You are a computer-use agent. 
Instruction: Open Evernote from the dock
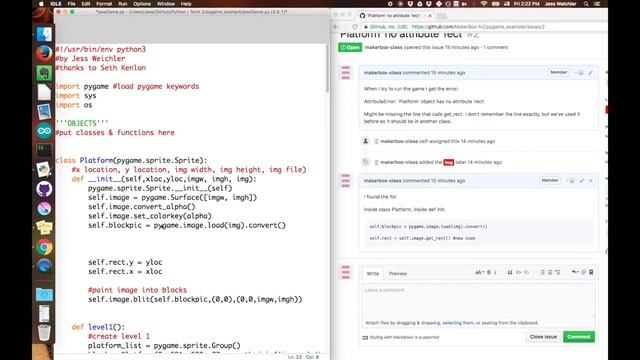tap(44, 73)
